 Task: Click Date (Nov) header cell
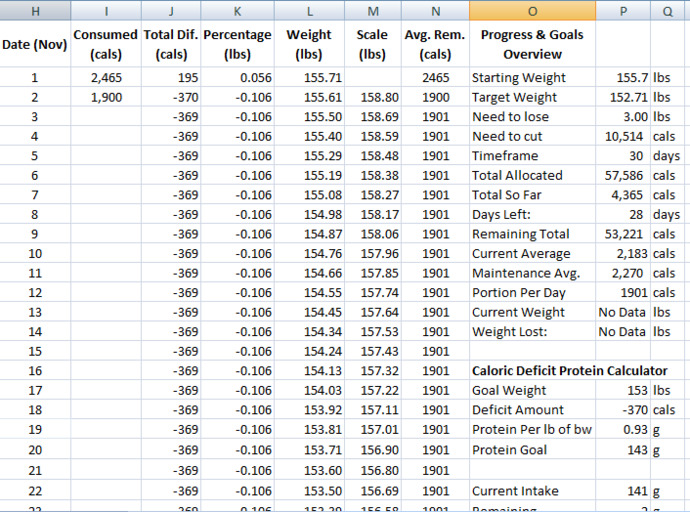35,44
